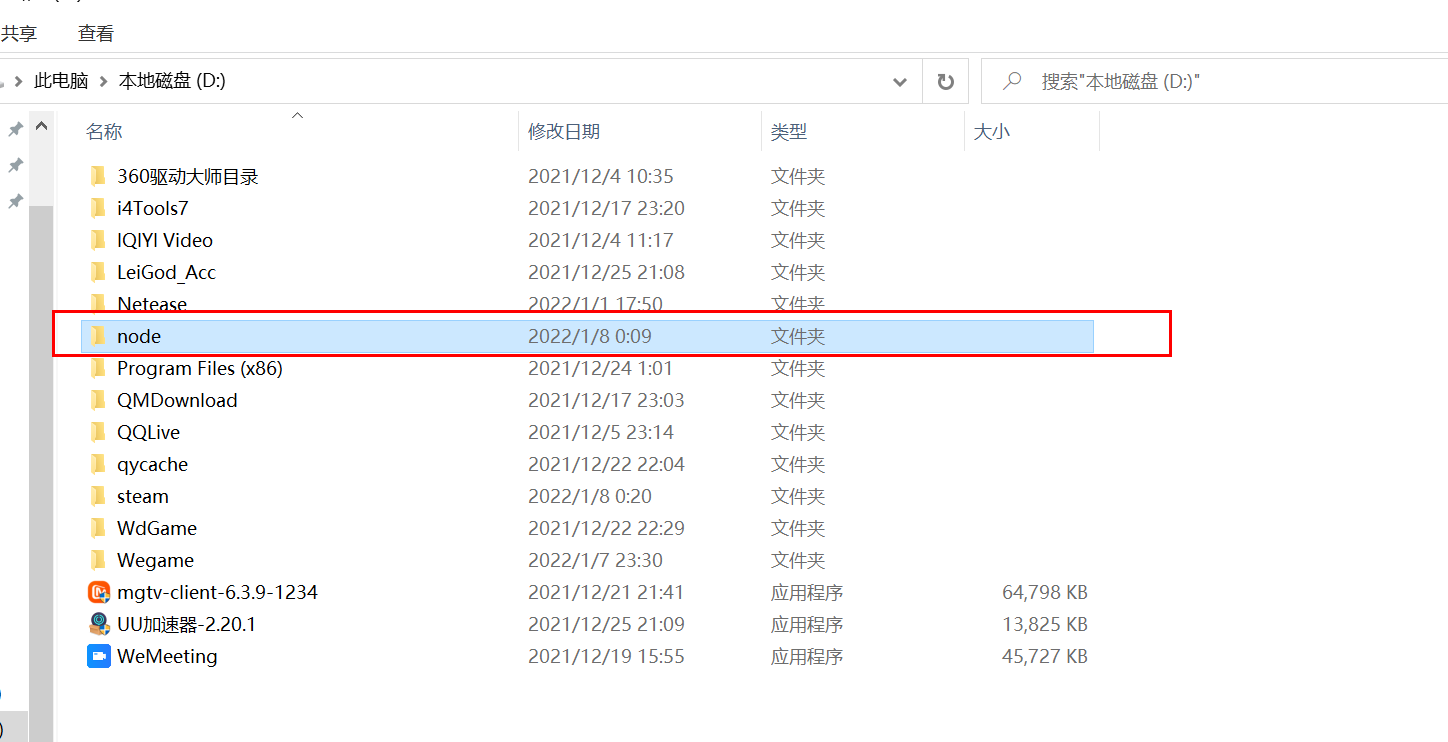Screen dimensions: 1448x742
Task: Select the qycache folder icon
Action: 98,464
